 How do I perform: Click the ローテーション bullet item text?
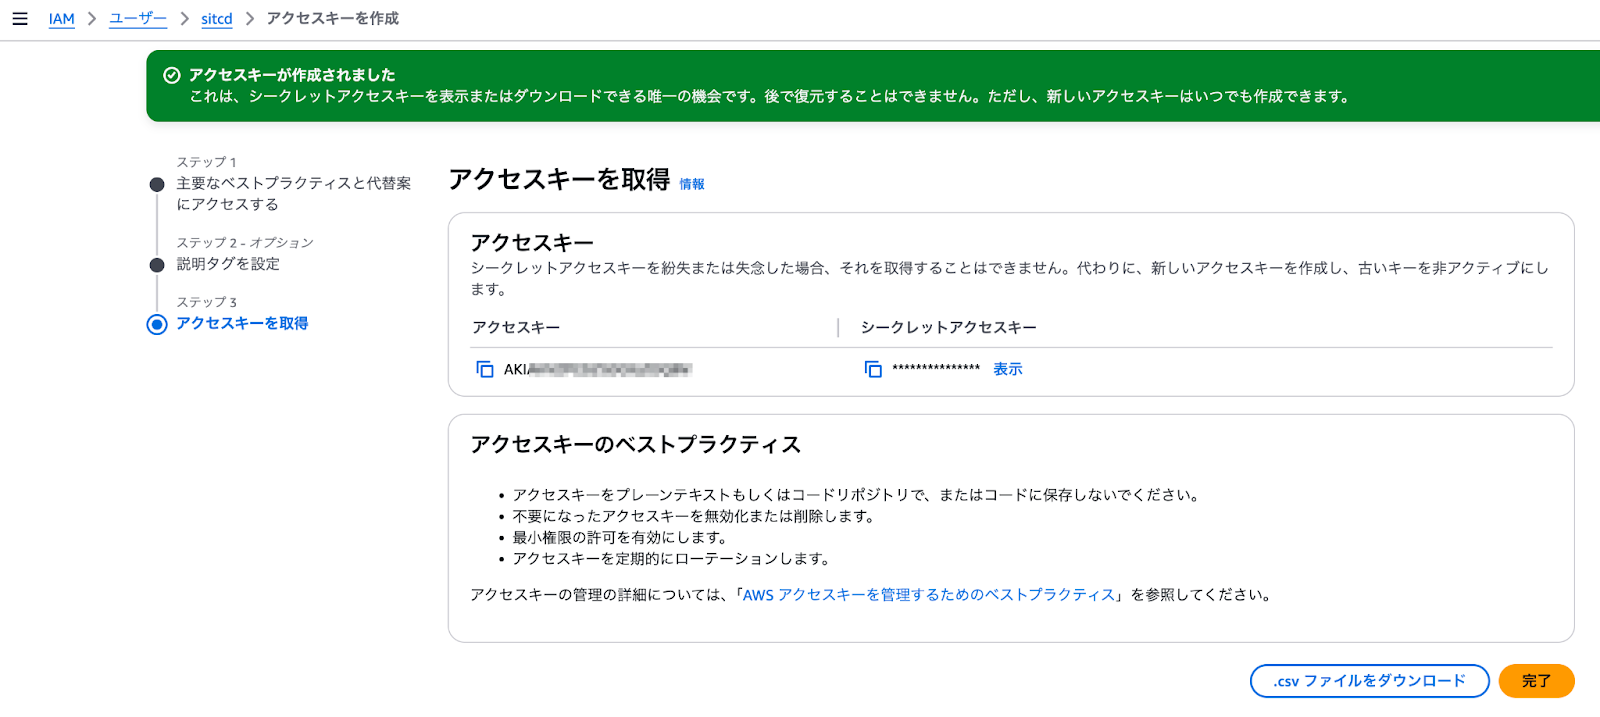(672, 559)
